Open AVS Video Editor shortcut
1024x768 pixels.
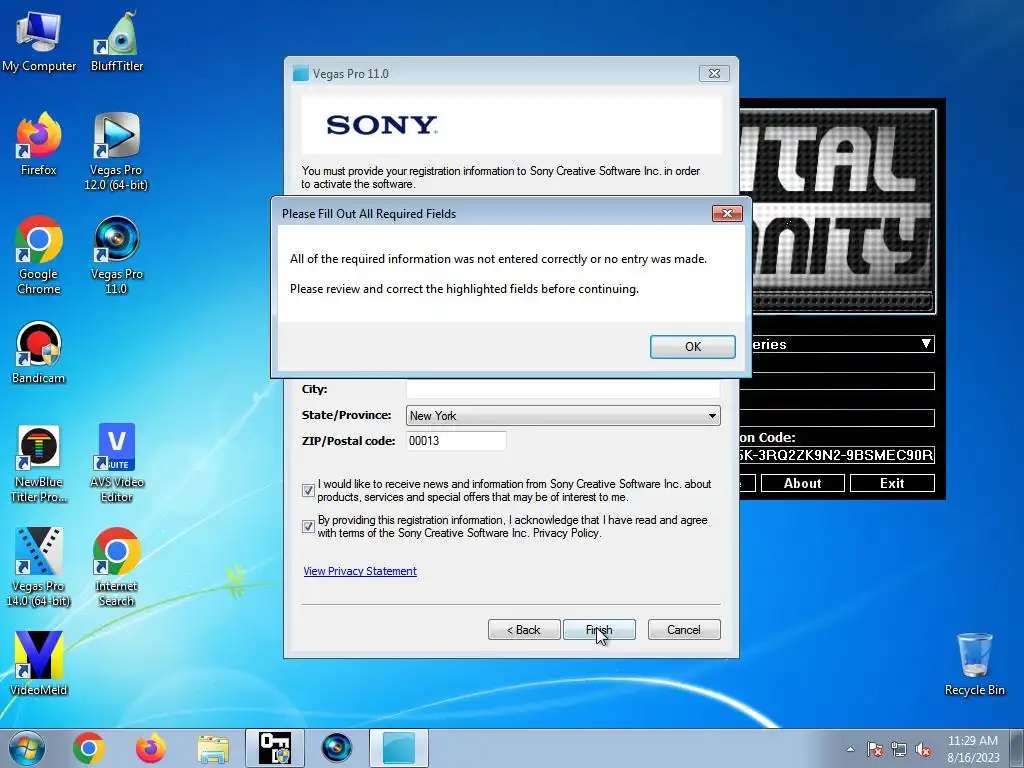tap(117, 464)
